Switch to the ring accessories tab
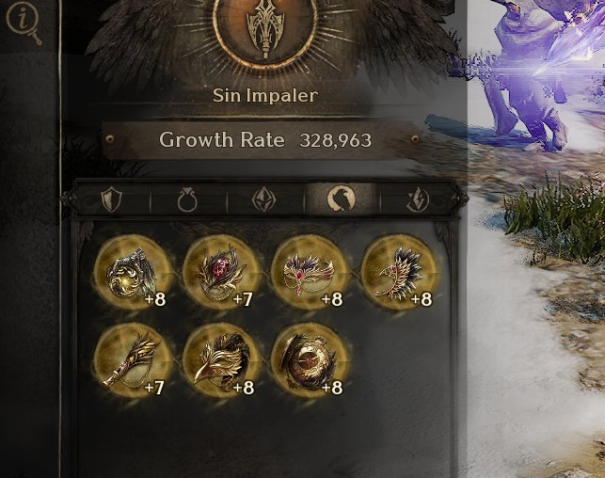605x478 pixels. point(188,200)
